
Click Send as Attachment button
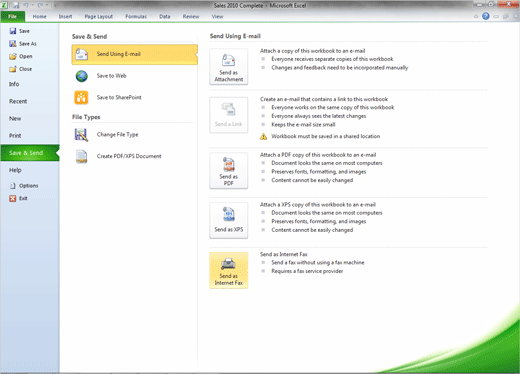pyautogui.click(x=229, y=67)
